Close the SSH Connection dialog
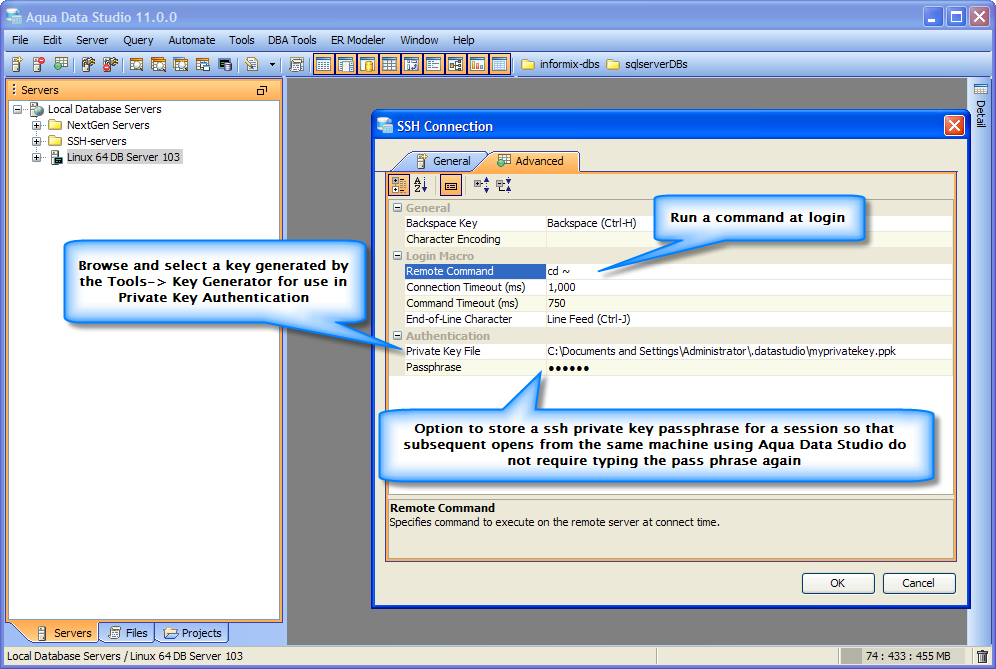The width and height of the screenshot is (996, 669). click(x=954, y=126)
